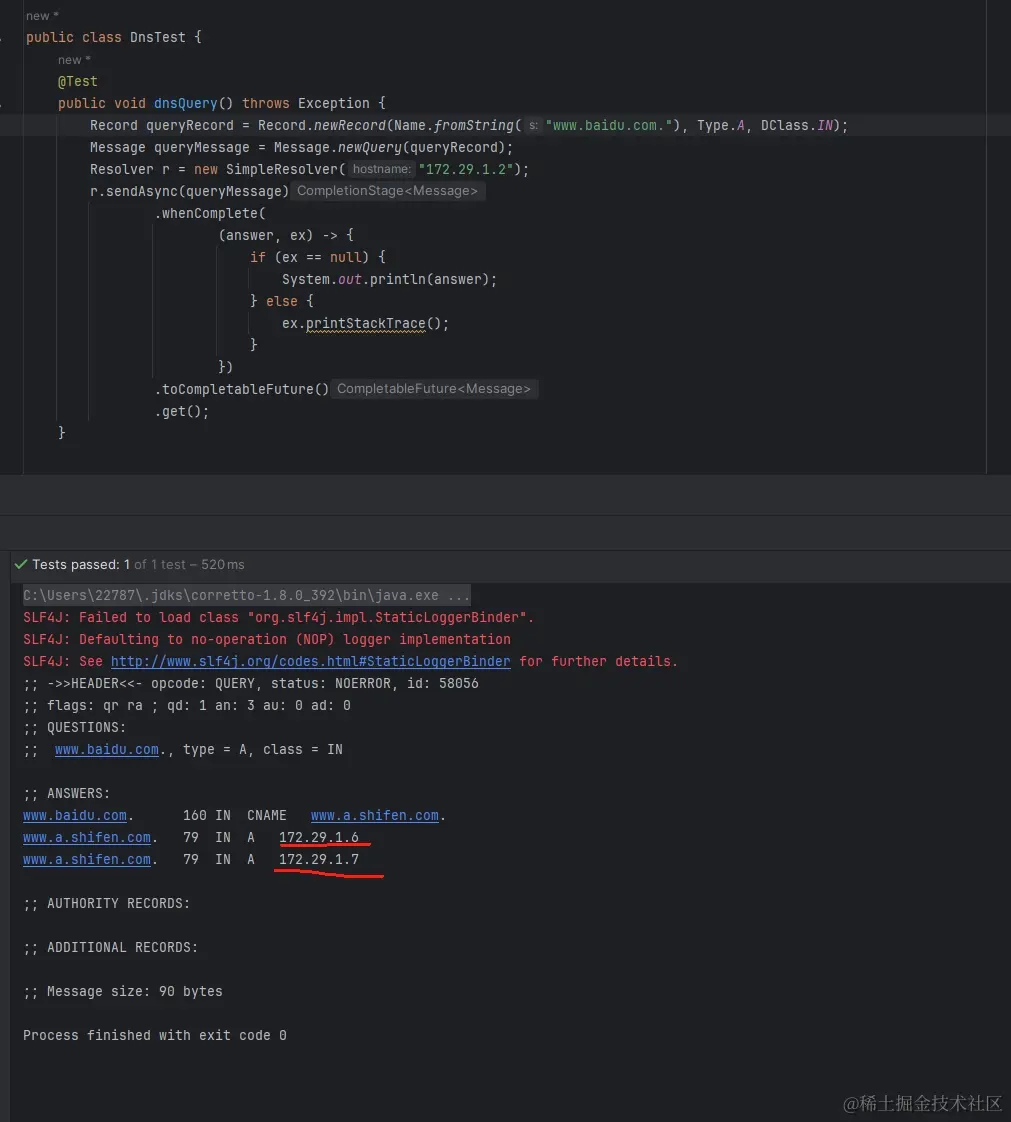
Task: Click the 'Tests passed: 1' status text
Action: pos(81,565)
